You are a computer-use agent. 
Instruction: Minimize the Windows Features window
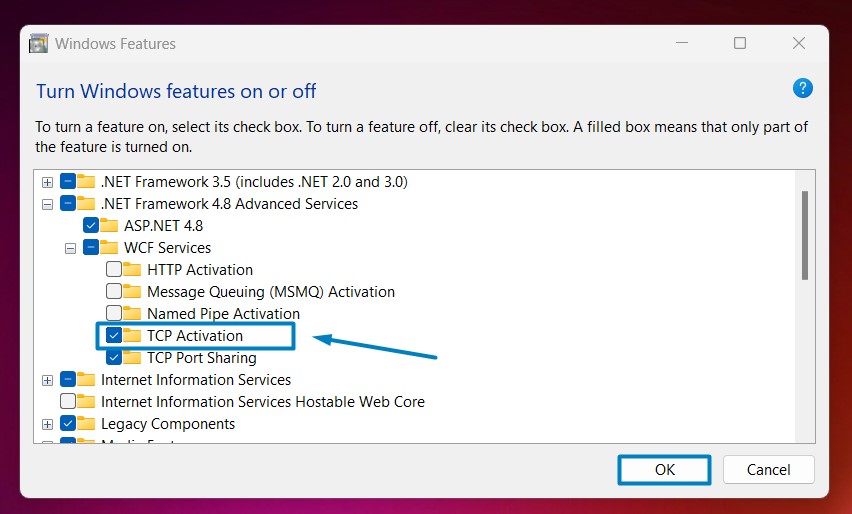682,43
